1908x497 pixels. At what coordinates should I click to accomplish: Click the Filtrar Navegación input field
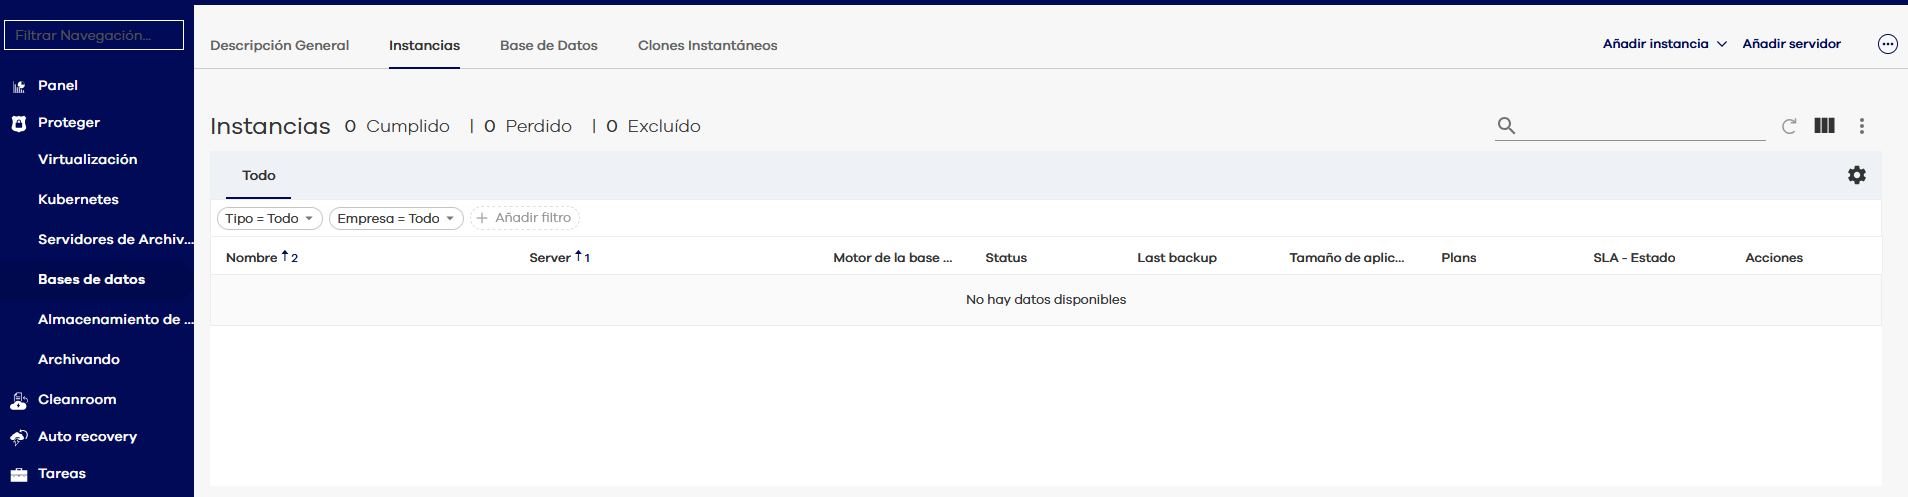click(x=94, y=35)
